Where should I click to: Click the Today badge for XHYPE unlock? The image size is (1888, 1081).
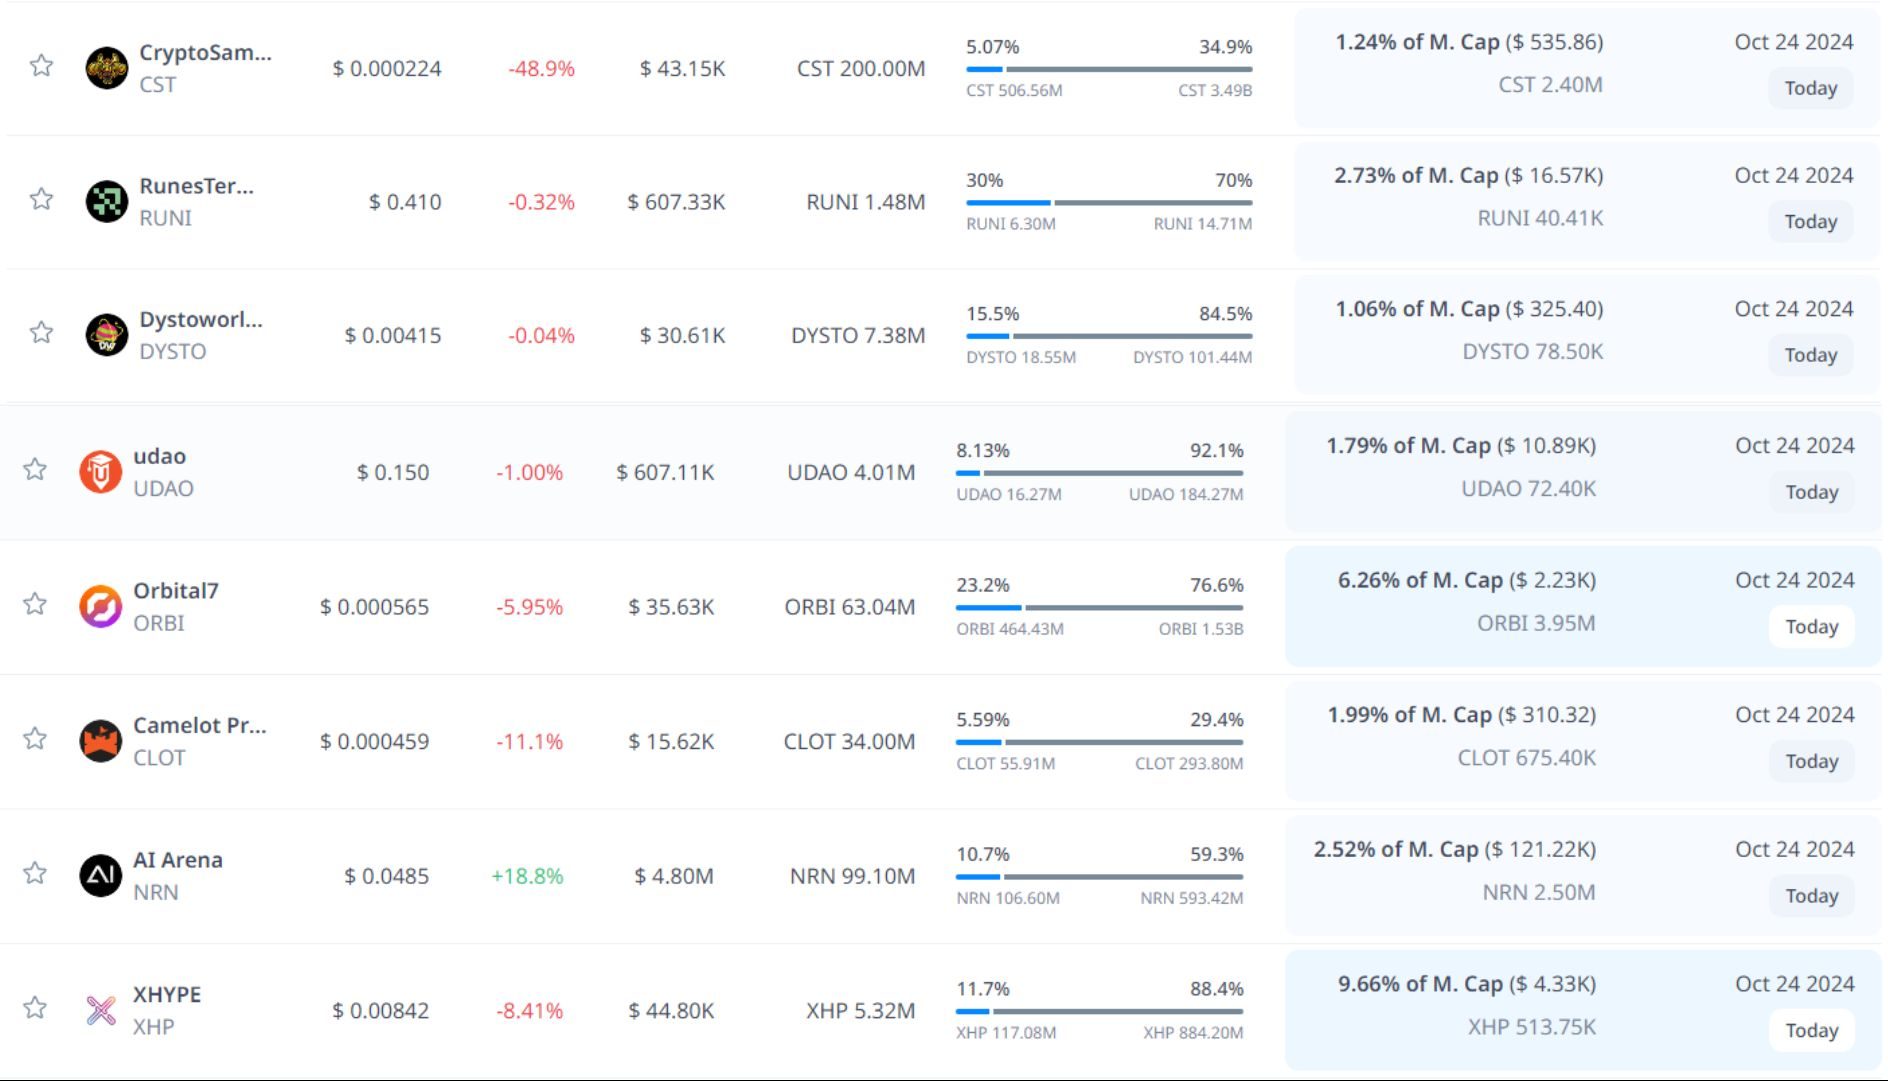[1811, 1031]
